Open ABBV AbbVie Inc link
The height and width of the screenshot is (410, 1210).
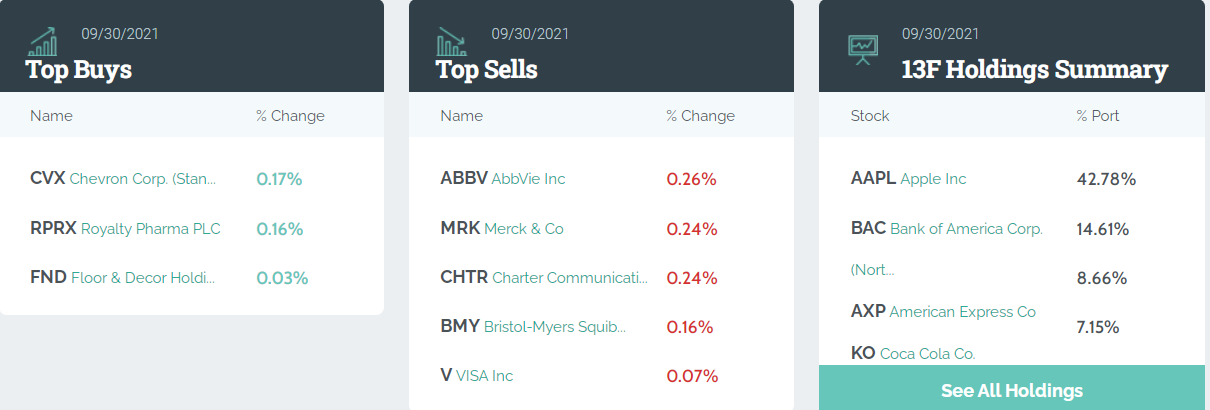pyautogui.click(x=503, y=179)
